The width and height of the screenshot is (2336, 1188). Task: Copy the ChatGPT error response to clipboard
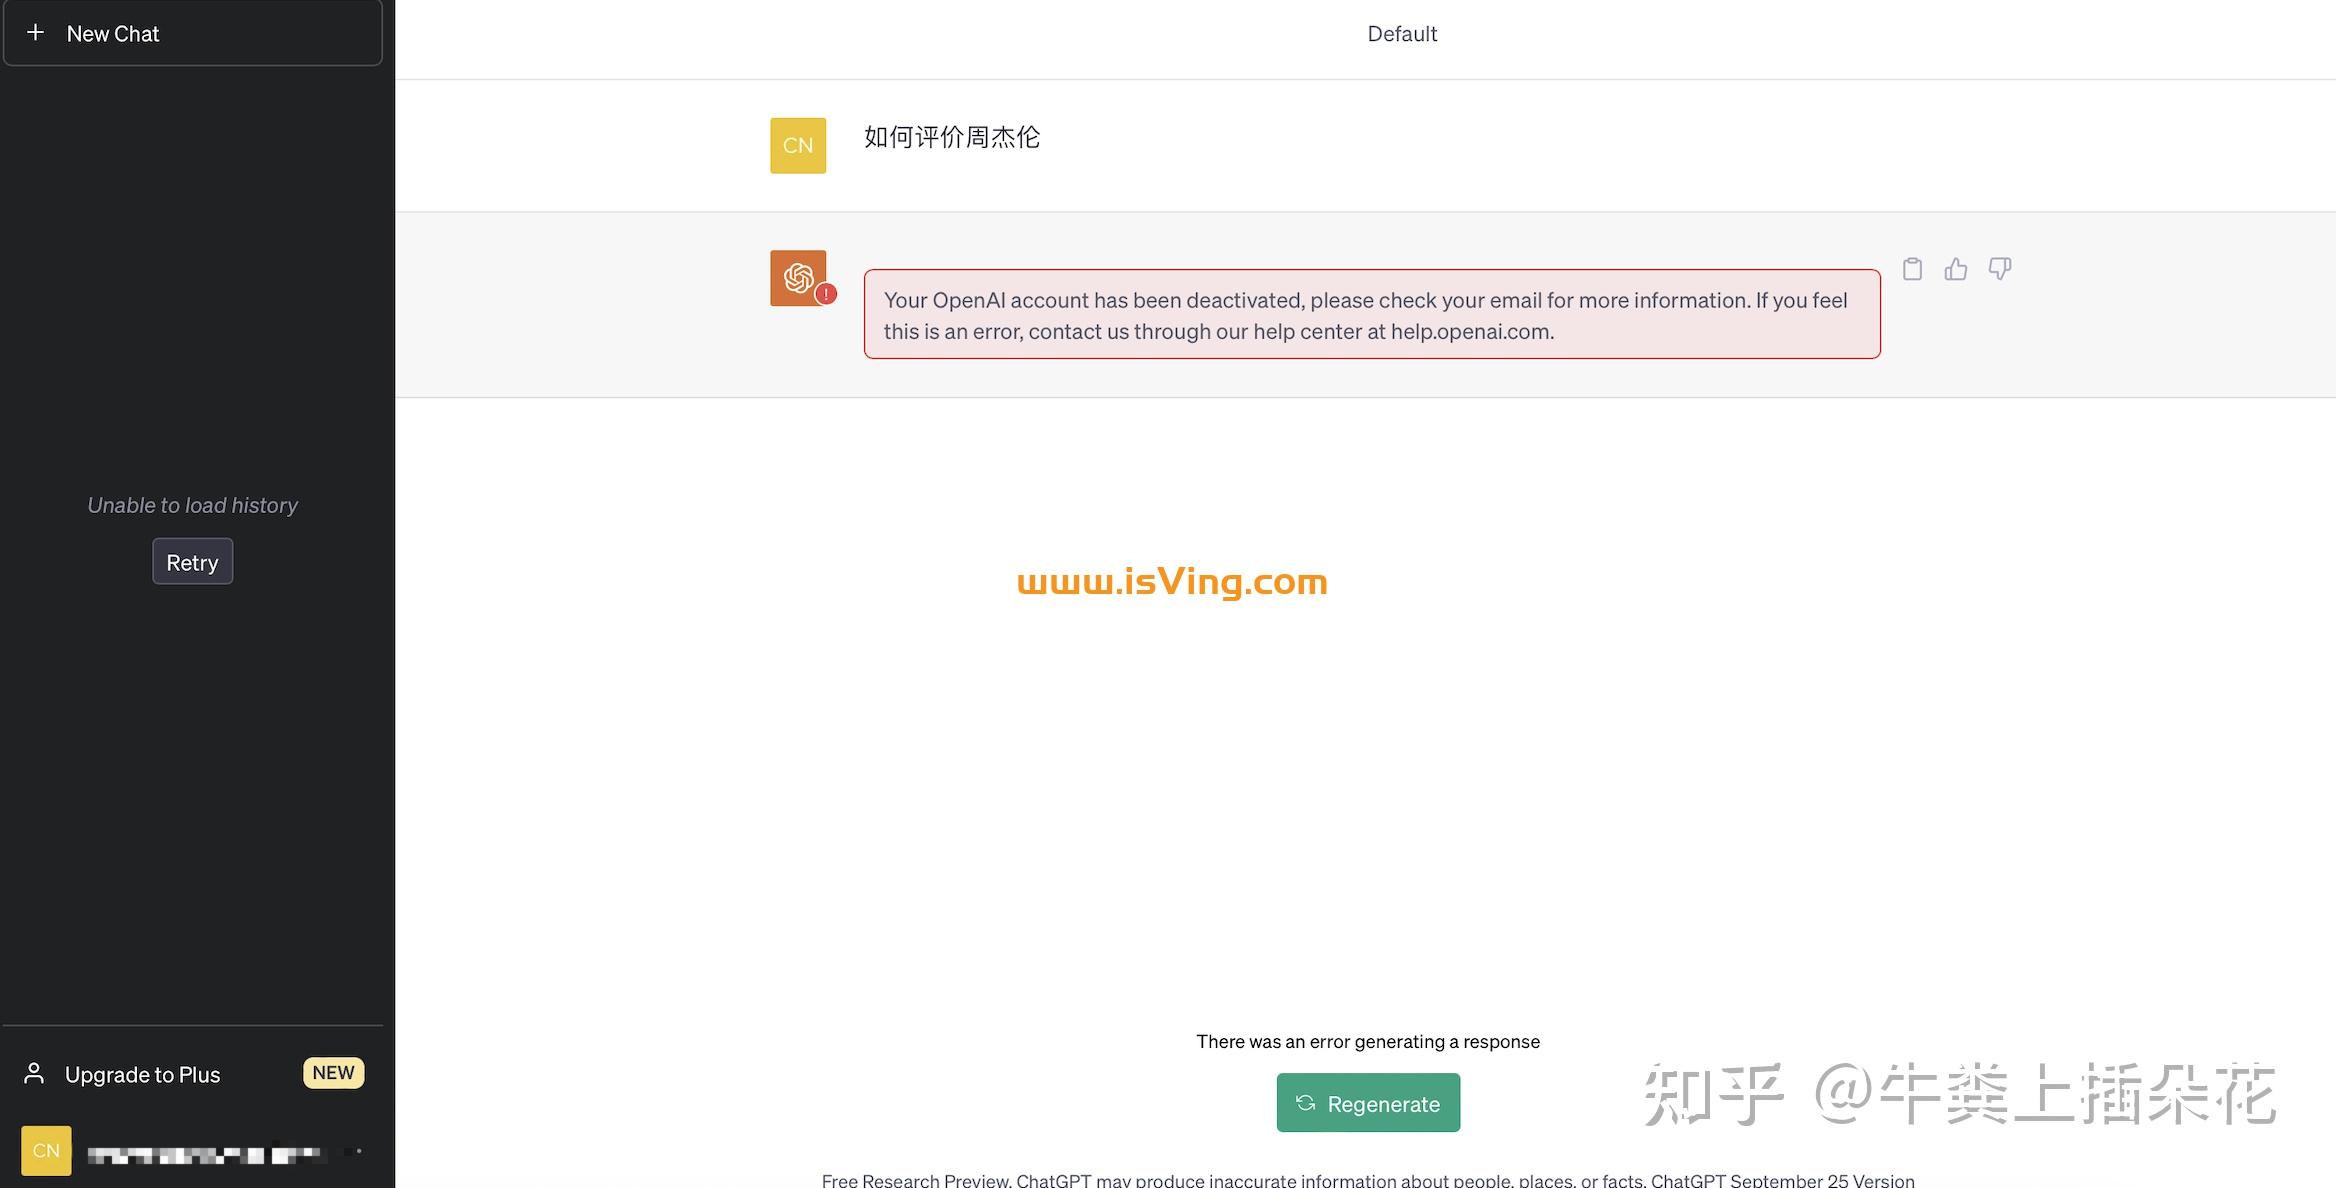pos(1911,268)
